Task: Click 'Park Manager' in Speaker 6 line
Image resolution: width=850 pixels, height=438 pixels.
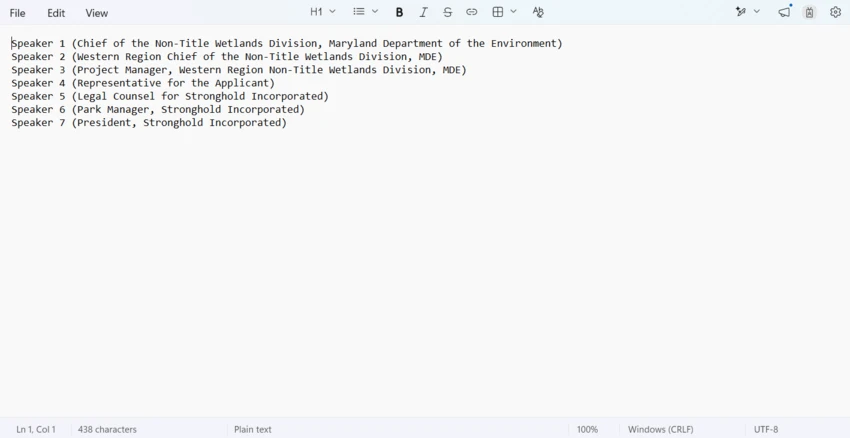Action: (x=113, y=110)
